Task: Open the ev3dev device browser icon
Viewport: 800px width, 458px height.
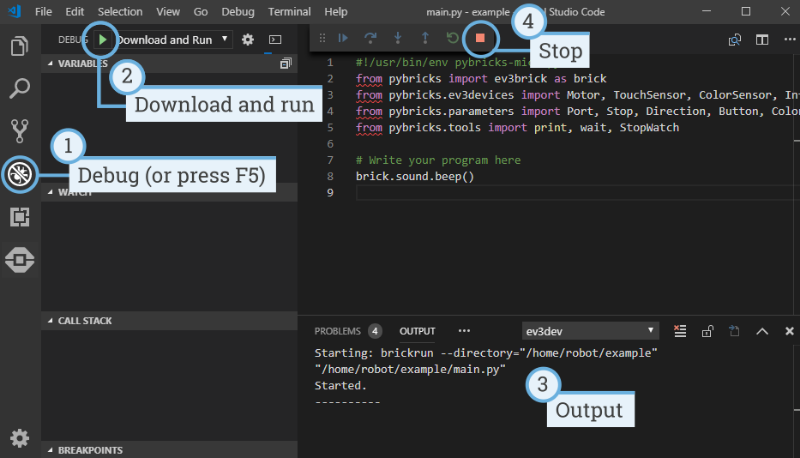Action: [19, 260]
